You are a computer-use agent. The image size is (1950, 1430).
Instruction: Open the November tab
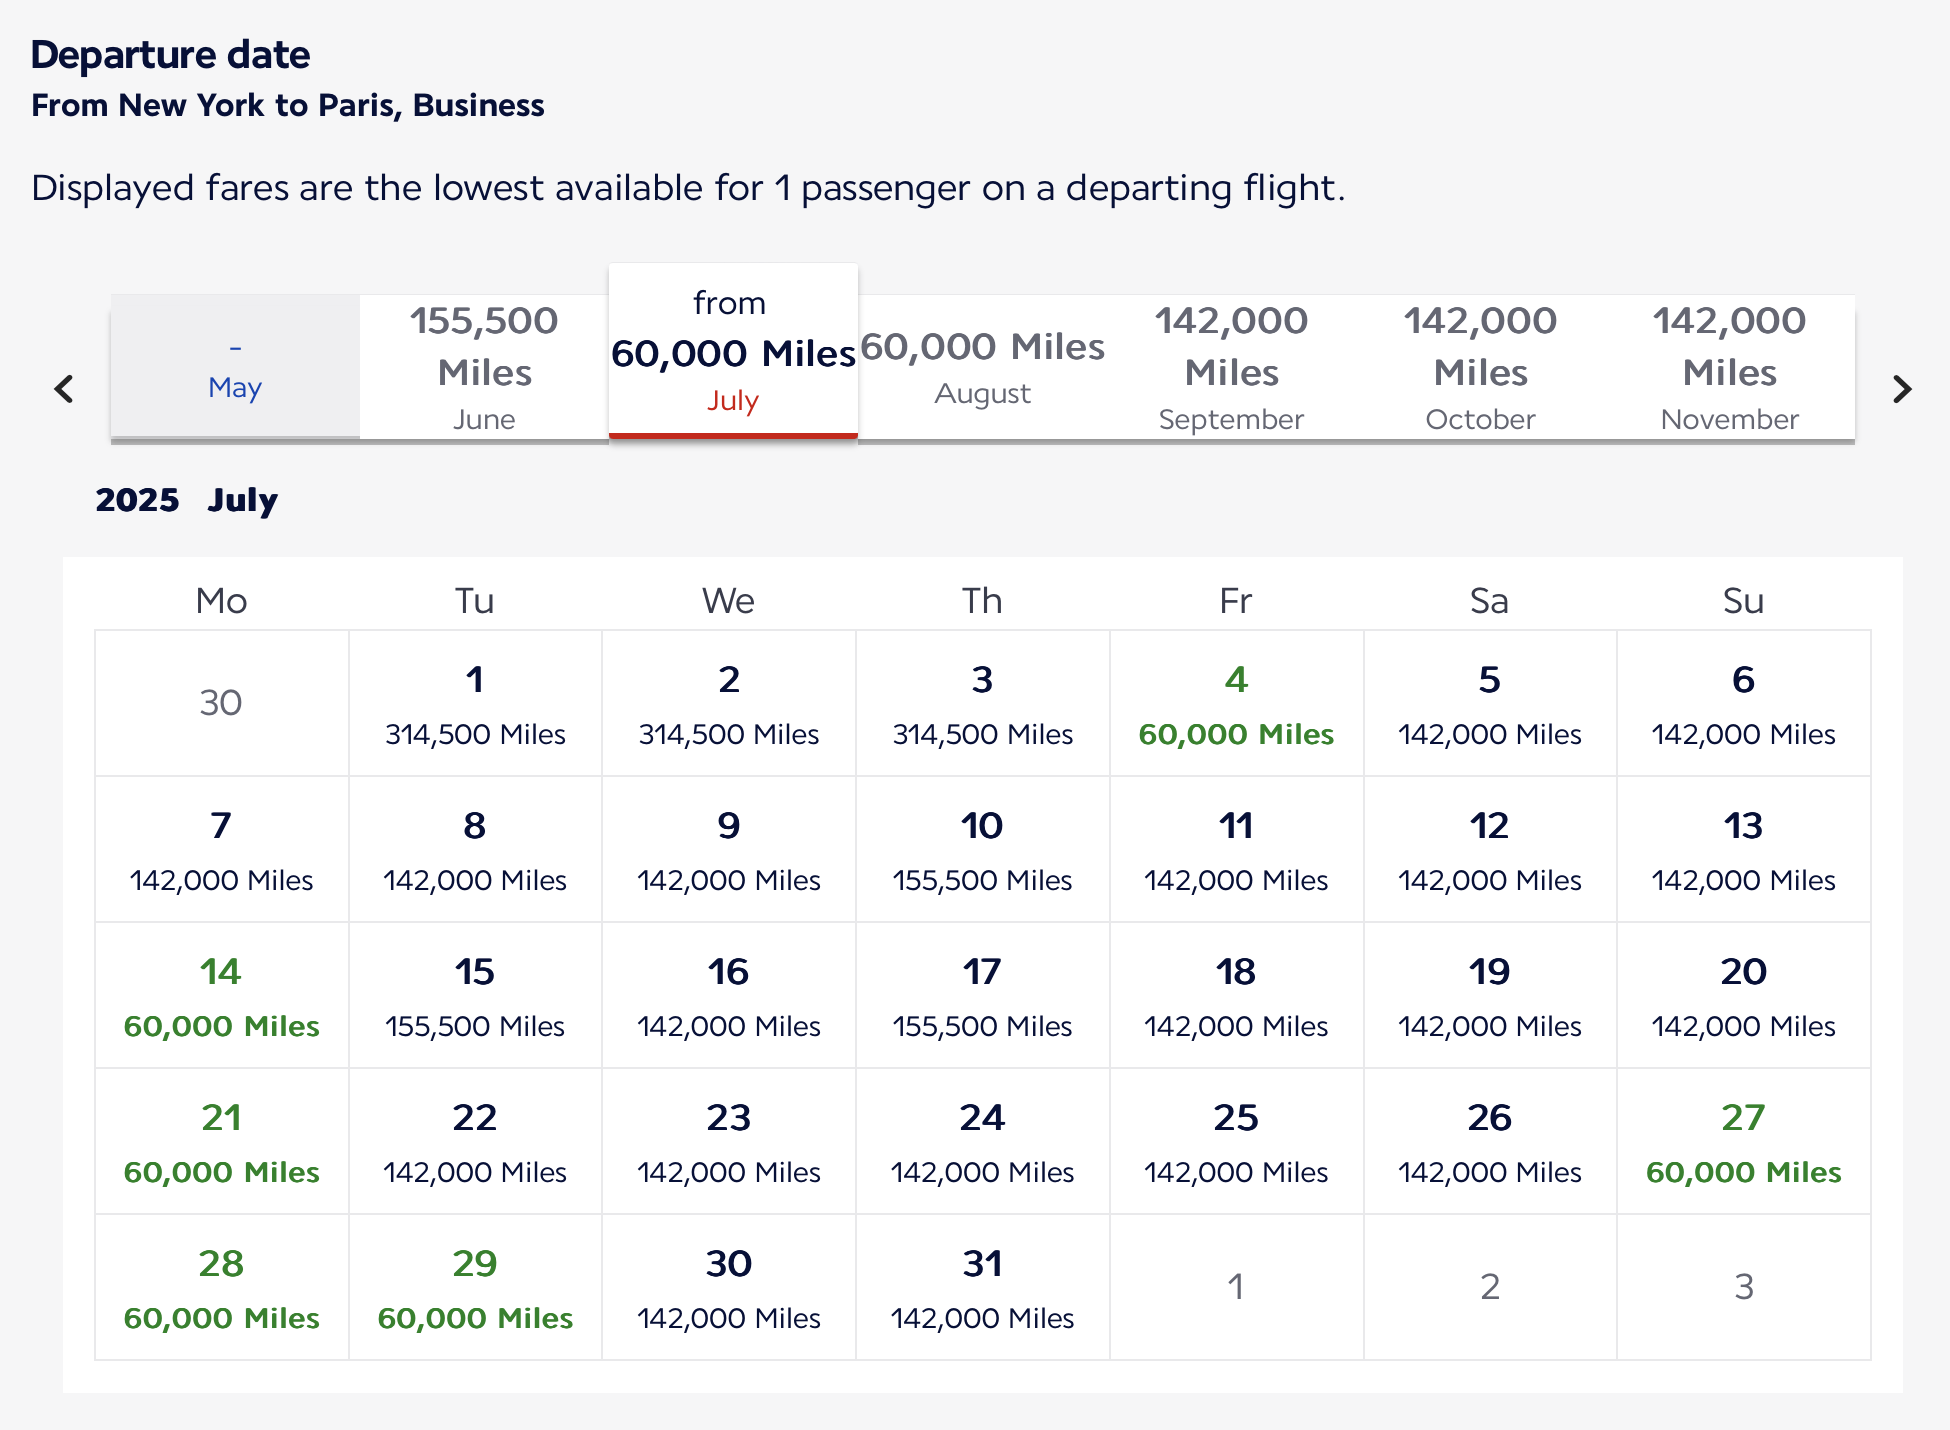click(1729, 367)
